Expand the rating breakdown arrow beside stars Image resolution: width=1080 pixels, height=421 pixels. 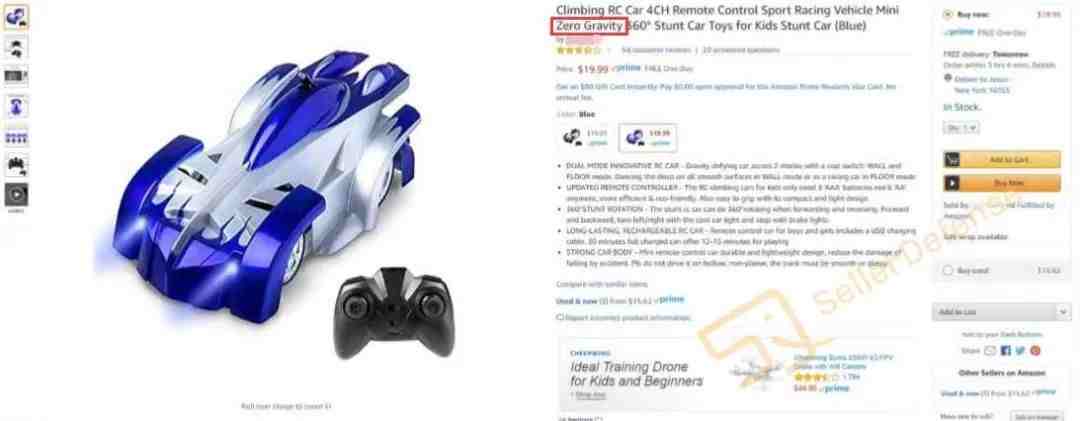point(608,50)
